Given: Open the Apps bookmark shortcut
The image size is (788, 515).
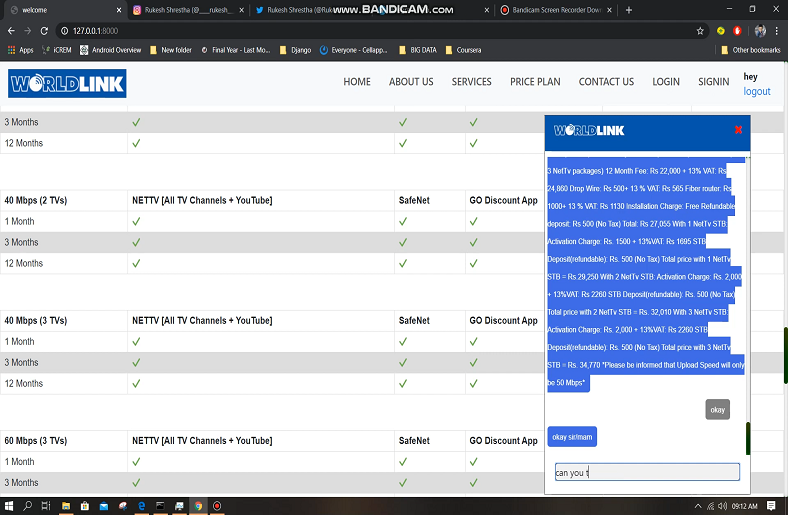Looking at the screenshot, I should (x=20, y=50).
